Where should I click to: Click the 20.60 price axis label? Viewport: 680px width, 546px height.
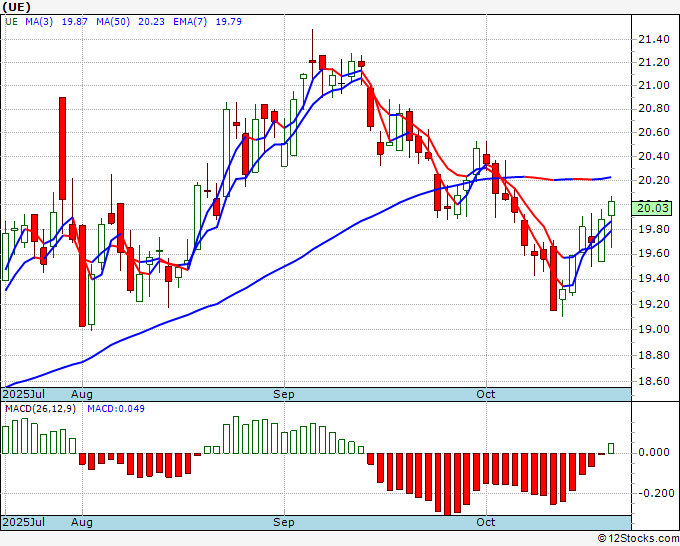pos(654,132)
